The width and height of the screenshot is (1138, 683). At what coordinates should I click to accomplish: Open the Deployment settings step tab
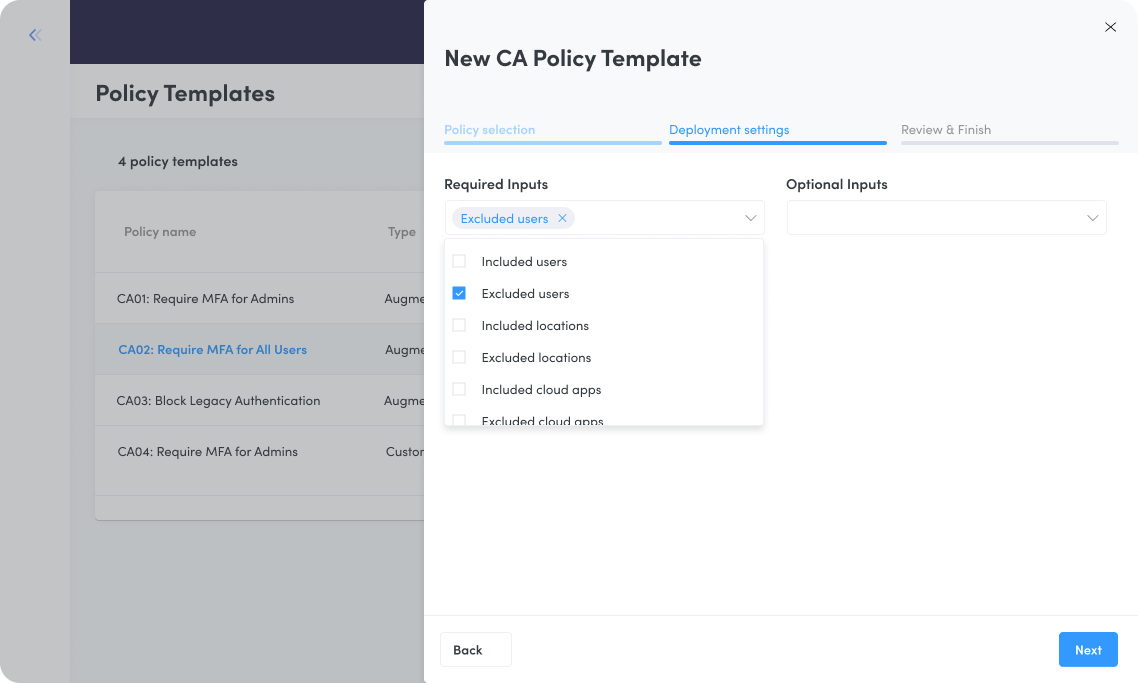pyautogui.click(x=729, y=129)
